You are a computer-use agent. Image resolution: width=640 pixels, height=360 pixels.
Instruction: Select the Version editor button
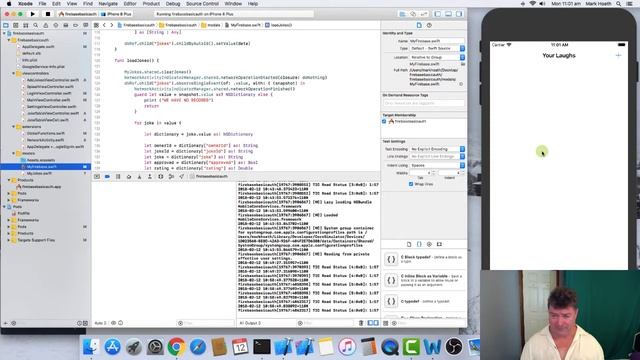point(424,14)
